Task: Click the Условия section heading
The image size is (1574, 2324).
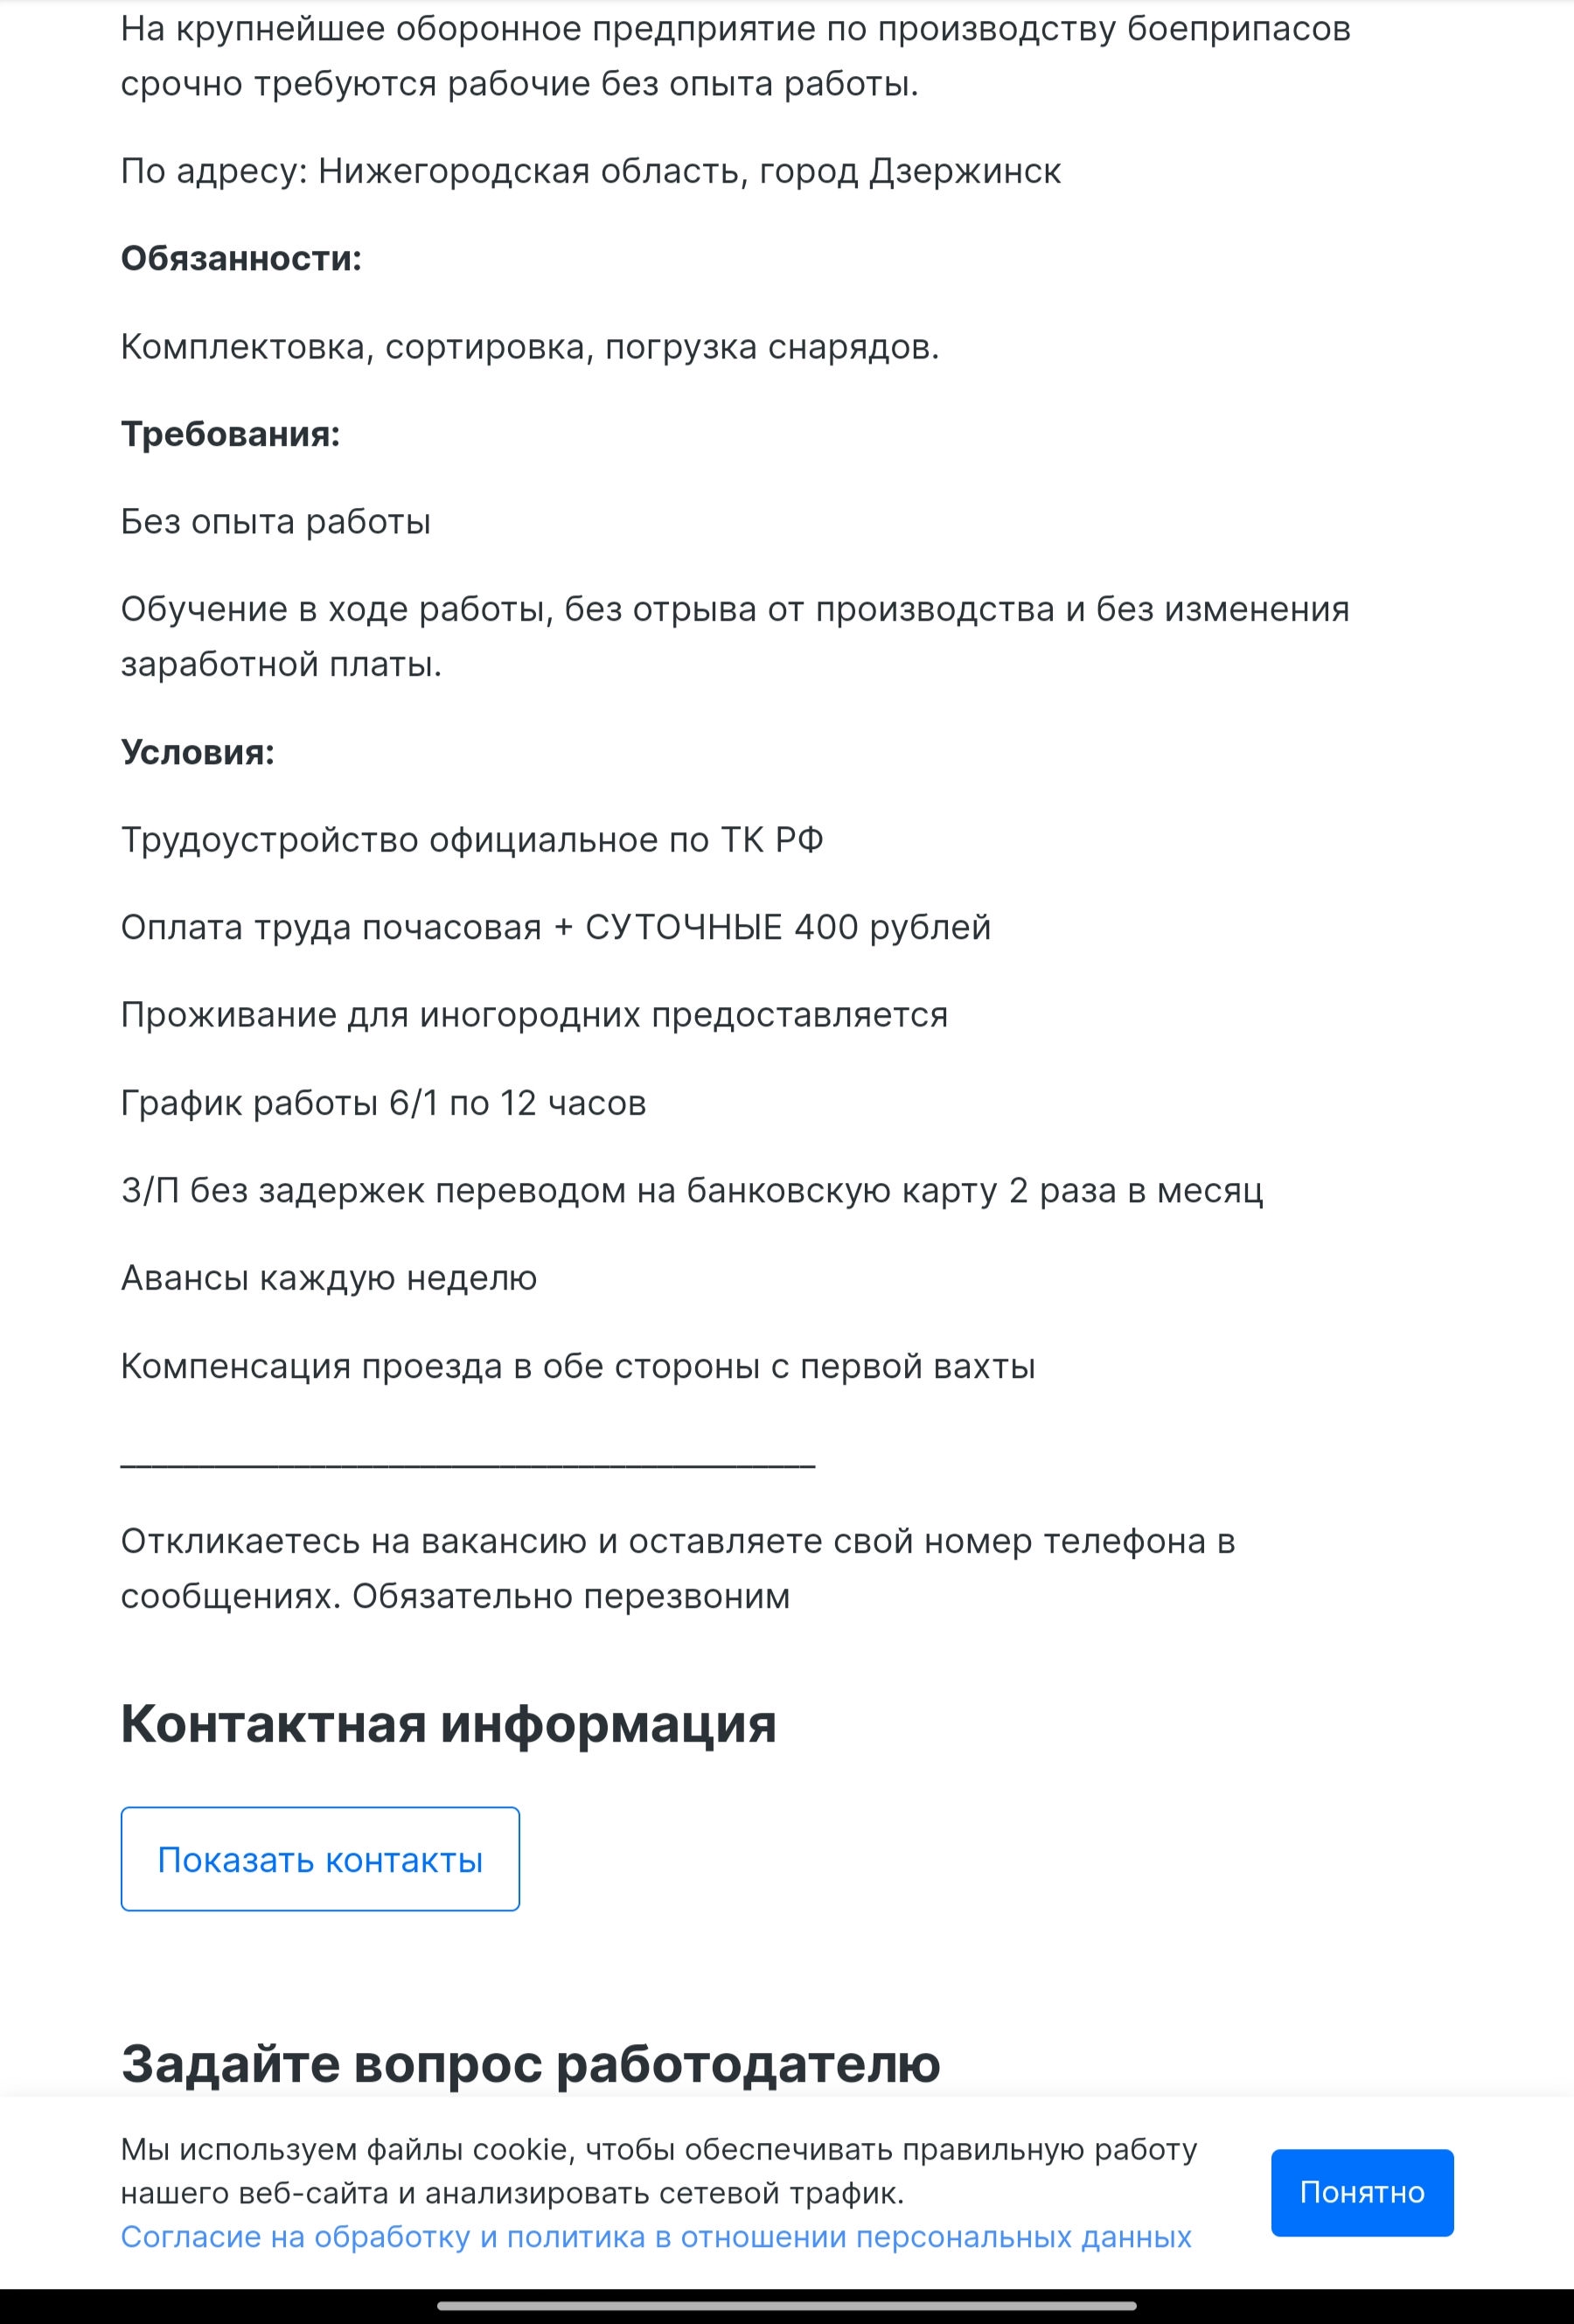Action: (x=197, y=752)
